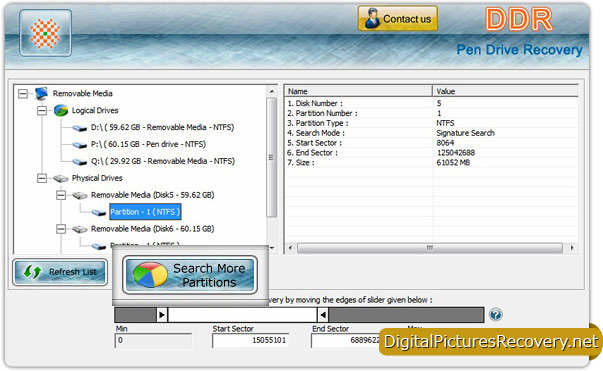Select P:\ 60.15 GB Pen drive entry
This screenshot has width=603, height=371.
[148, 144]
